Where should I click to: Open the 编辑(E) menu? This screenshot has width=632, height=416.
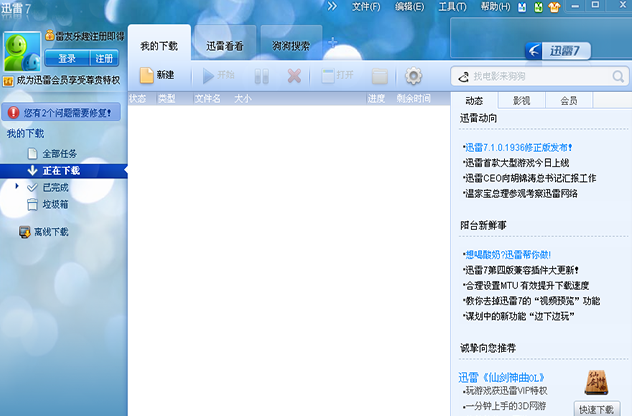point(410,6)
